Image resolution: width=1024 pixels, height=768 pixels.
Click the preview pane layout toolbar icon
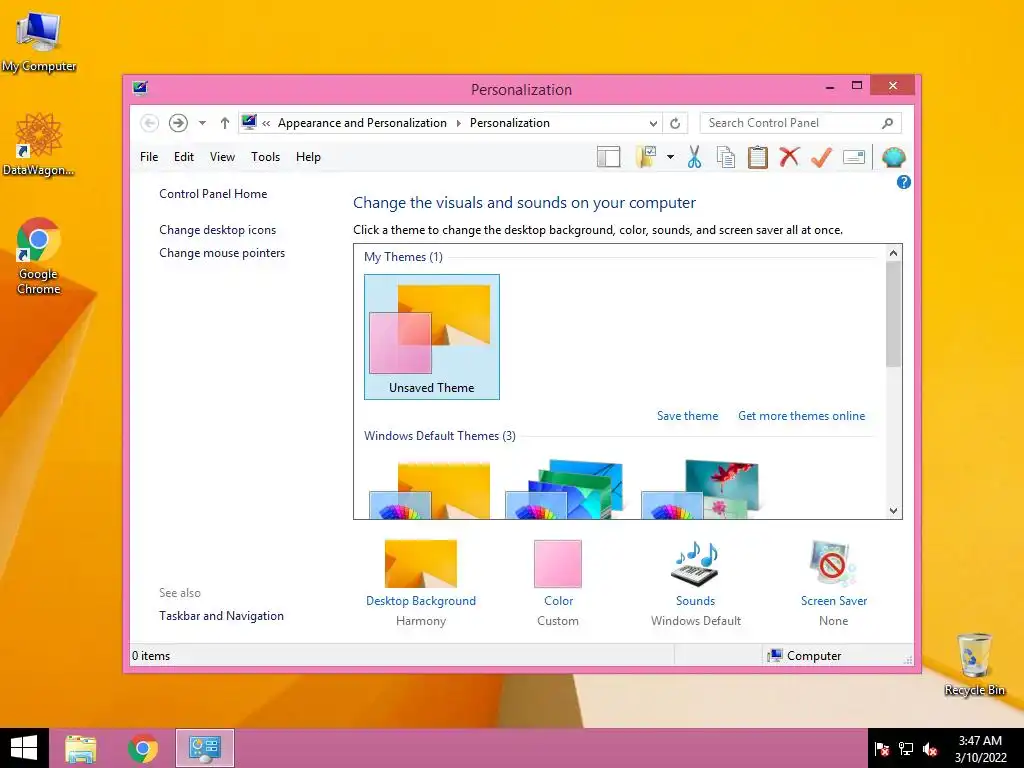tap(609, 157)
